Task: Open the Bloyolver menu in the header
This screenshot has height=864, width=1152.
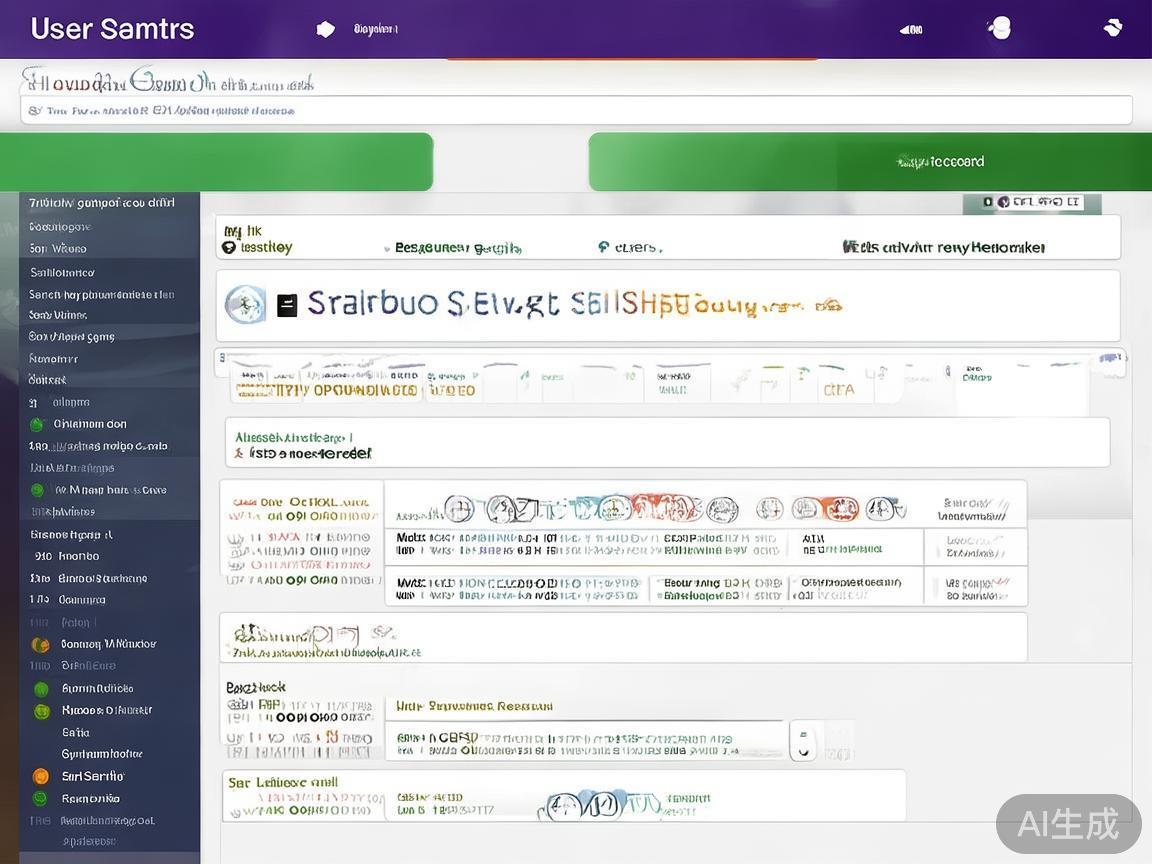Action: [375, 29]
